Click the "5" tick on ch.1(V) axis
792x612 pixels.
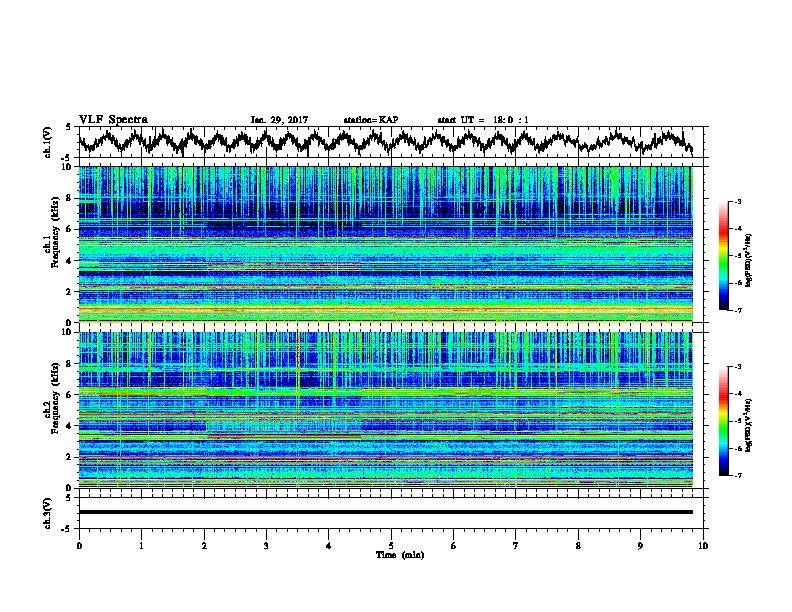click(x=69, y=127)
